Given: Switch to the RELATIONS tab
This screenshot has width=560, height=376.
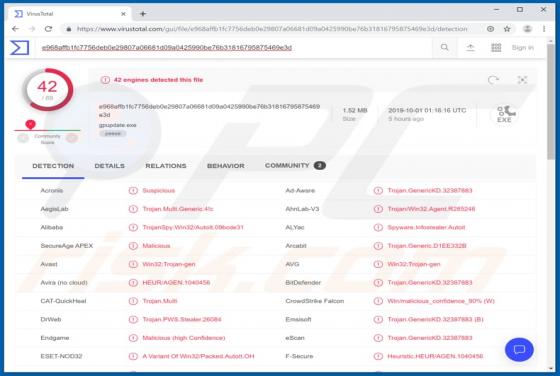Looking at the screenshot, I should point(166,166).
